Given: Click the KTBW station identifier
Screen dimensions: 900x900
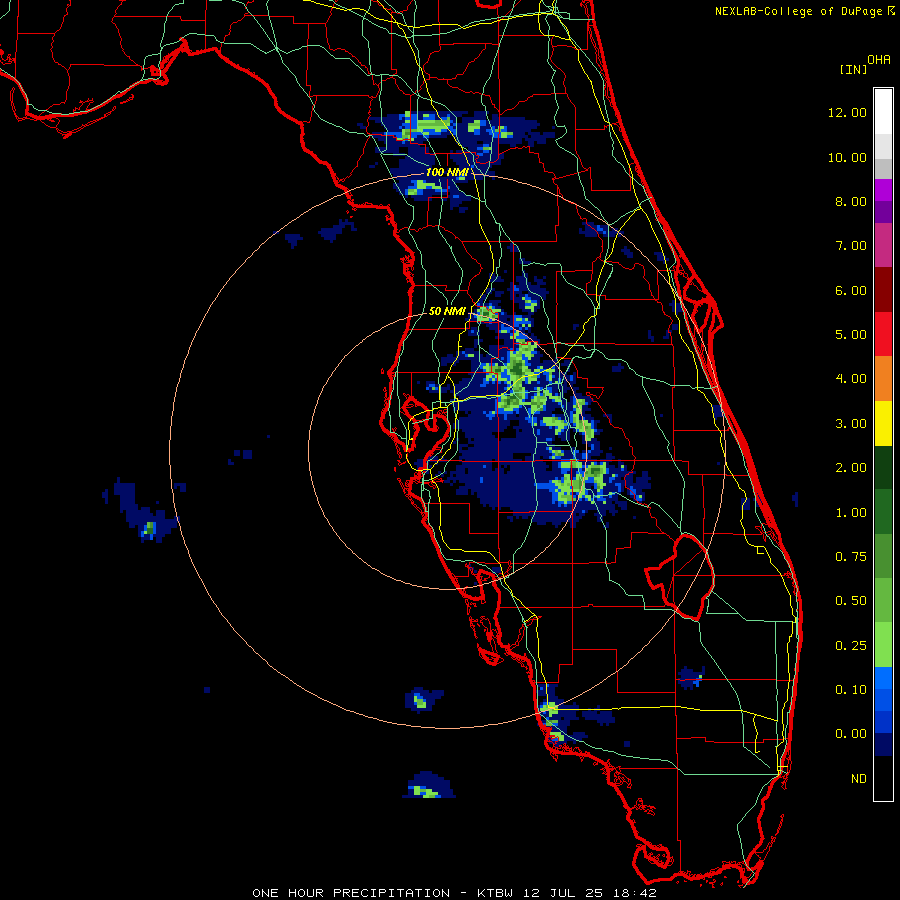Looking at the screenshot, I should pos(495,893).
